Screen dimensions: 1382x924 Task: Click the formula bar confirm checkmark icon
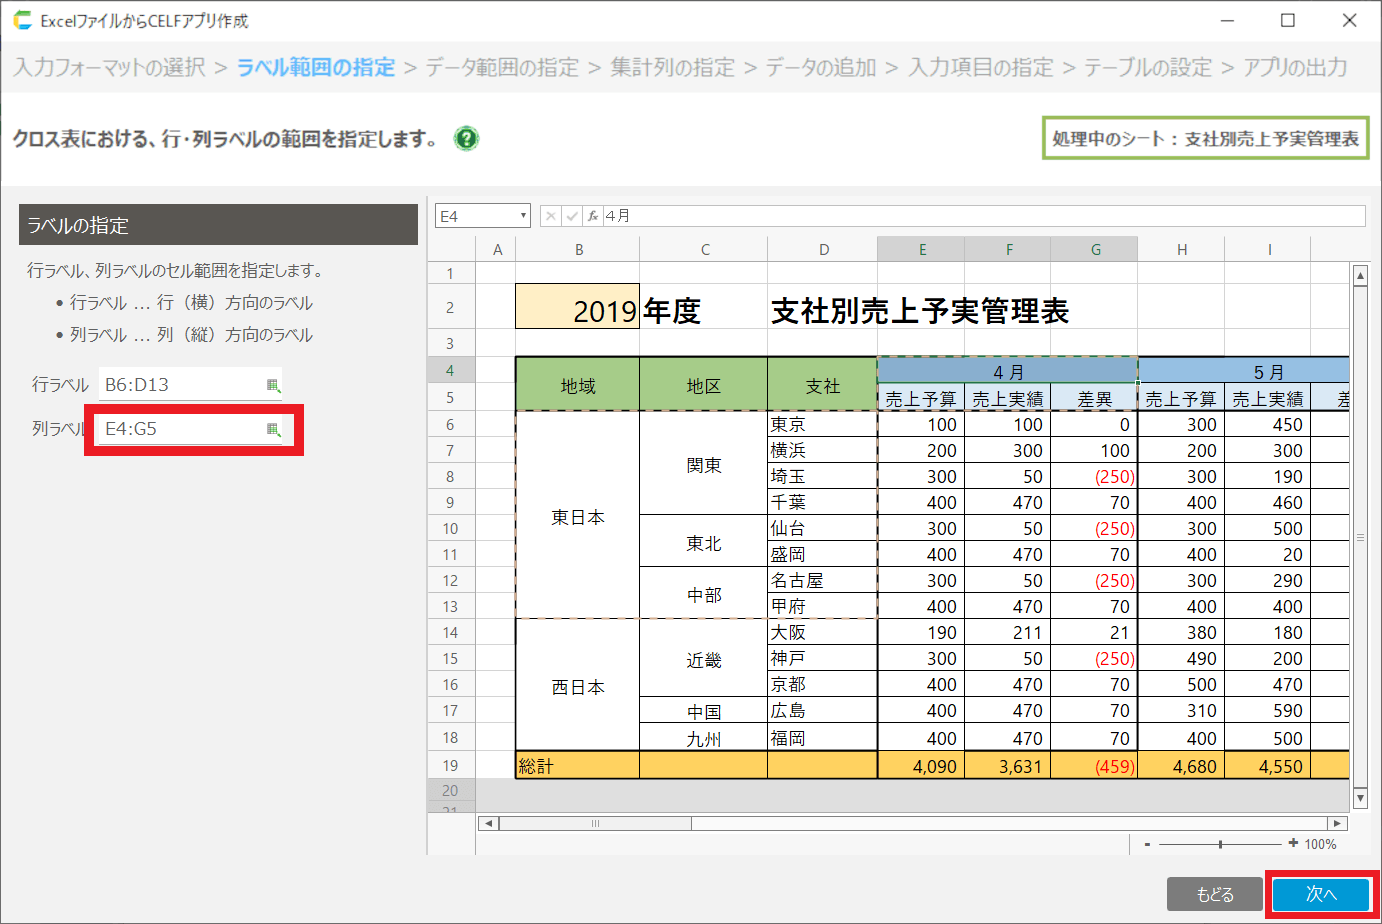[x=572, y=216]
